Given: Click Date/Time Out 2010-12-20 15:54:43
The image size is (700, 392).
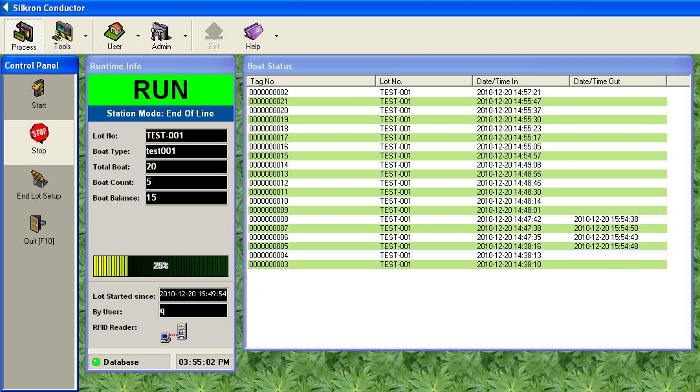Looking at the screenshot, I should (x=606, y=237).
